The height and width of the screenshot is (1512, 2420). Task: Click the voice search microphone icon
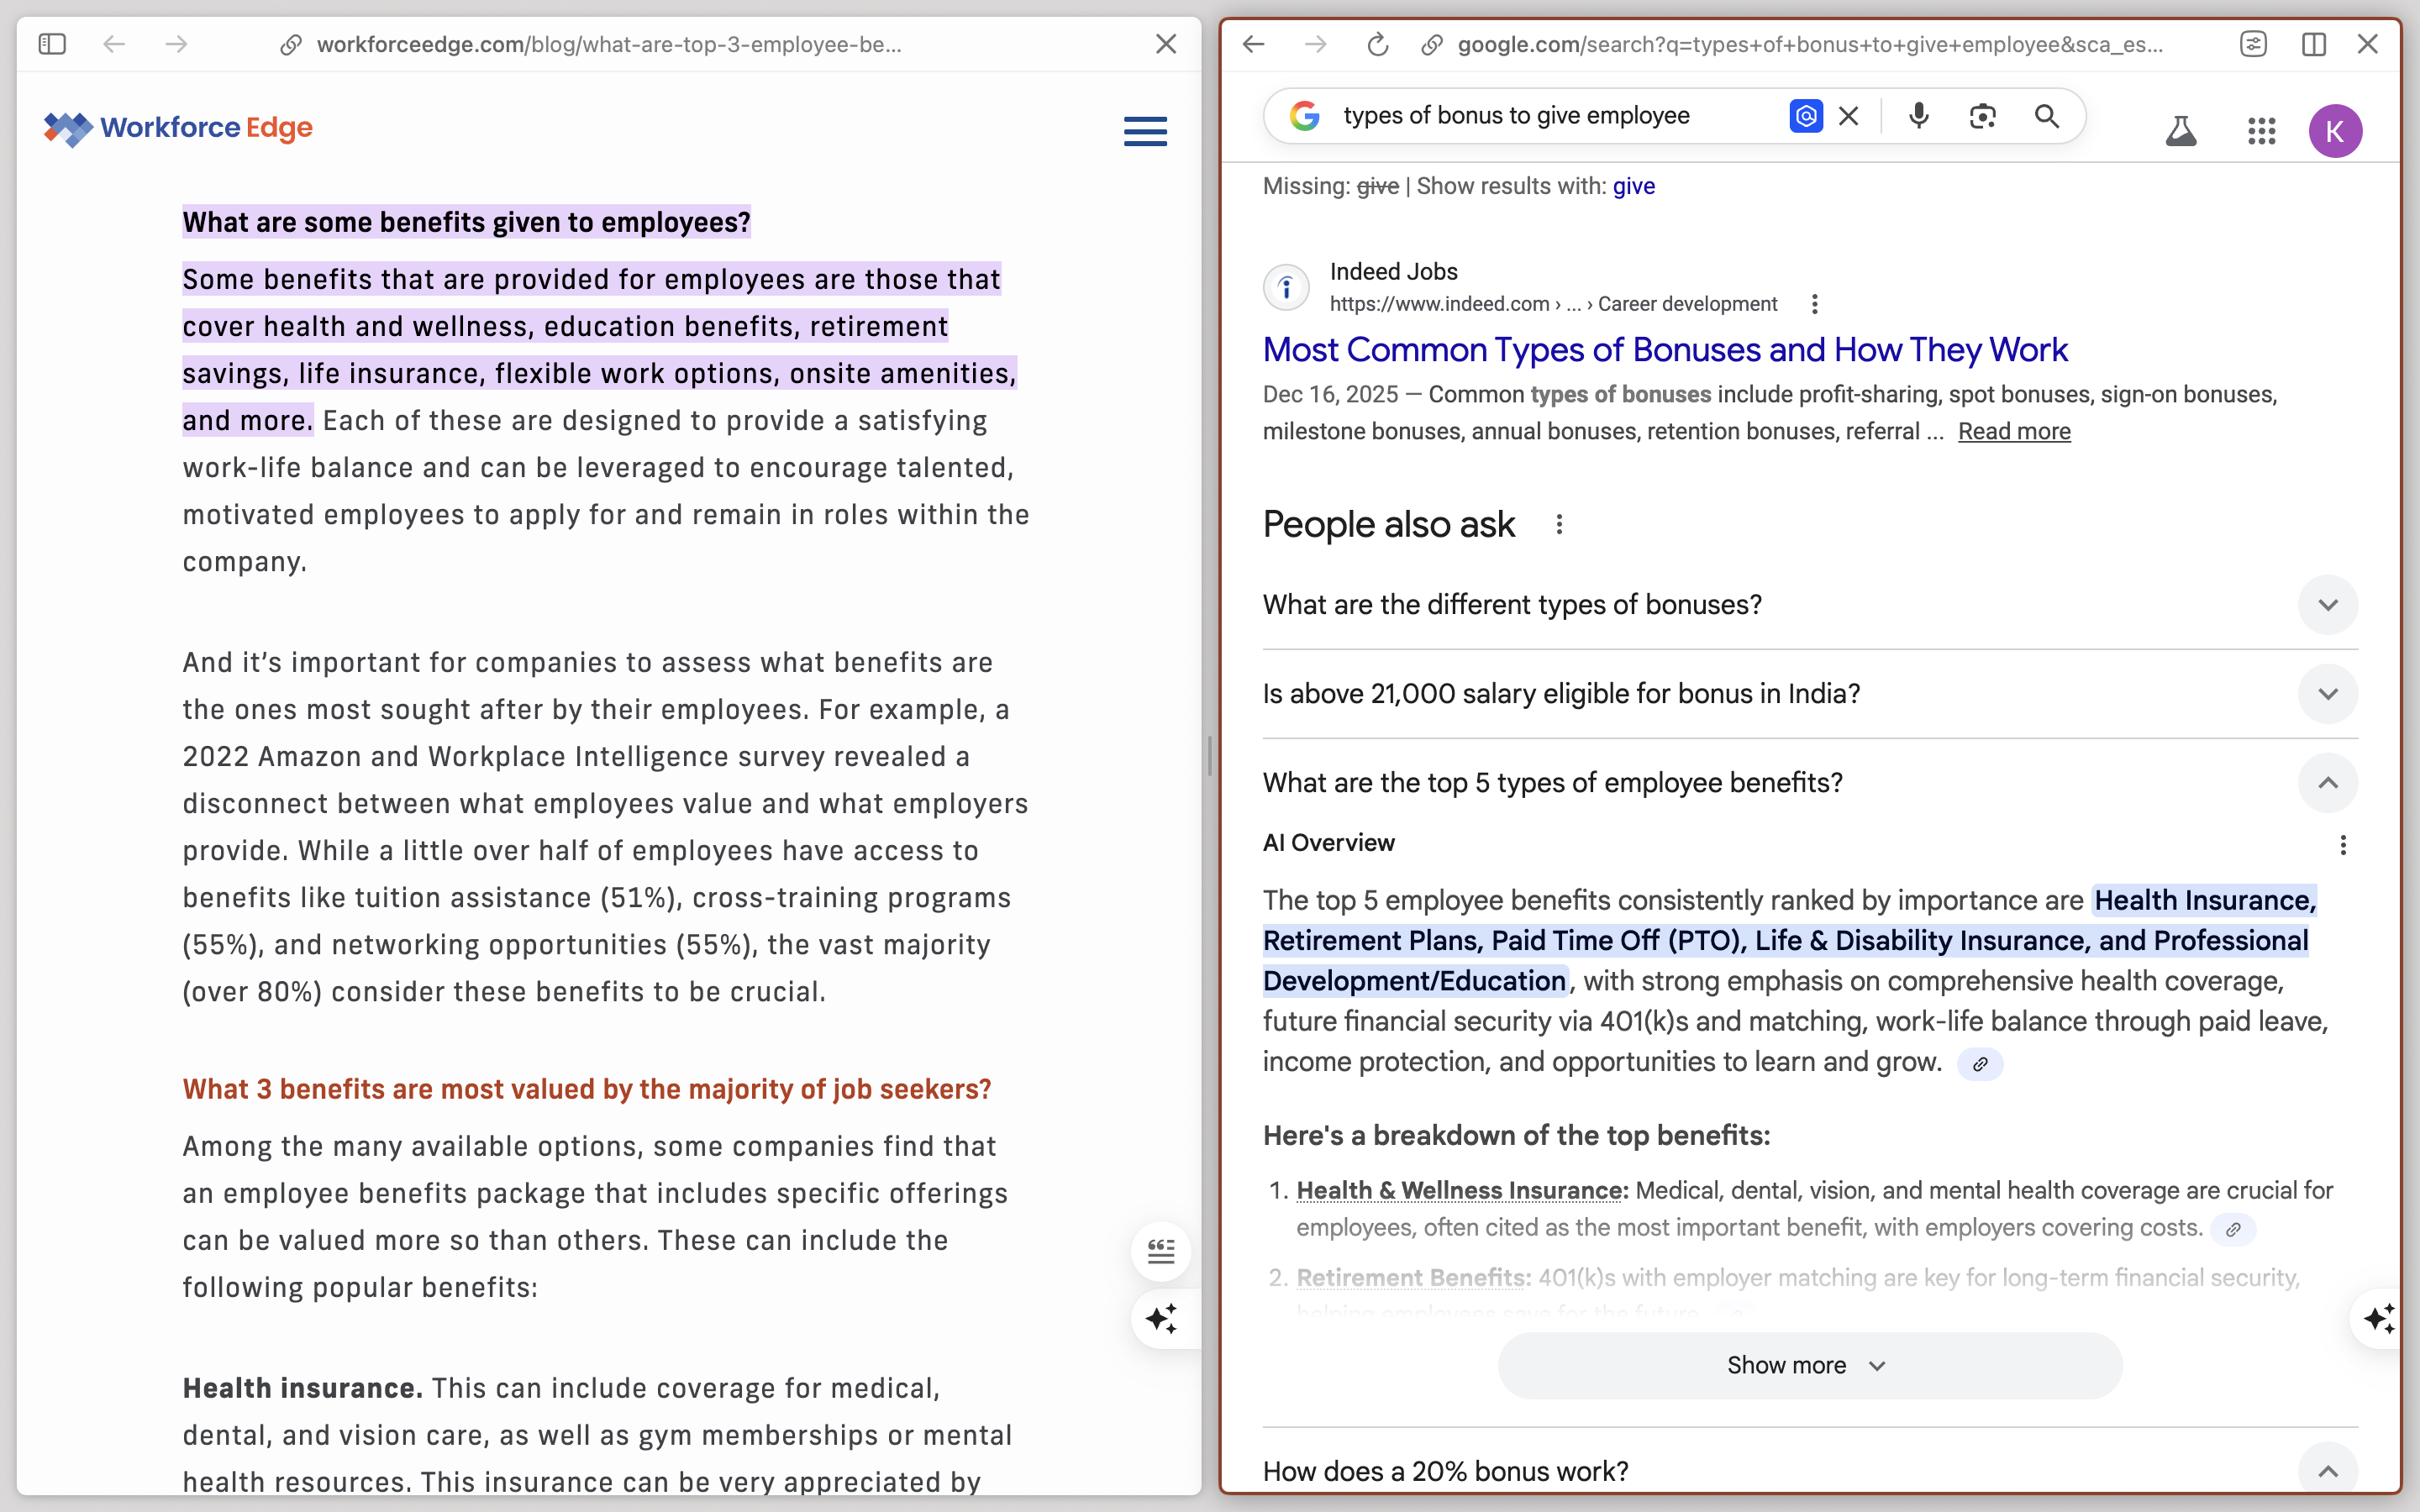[x=1918, y=116]
